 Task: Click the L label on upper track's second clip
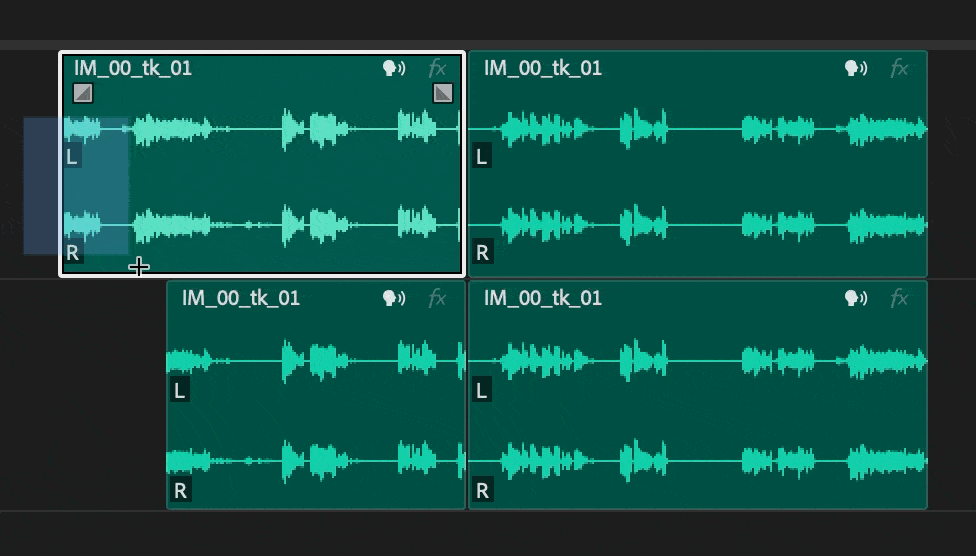pyautogui.click(x=482, y=156)
